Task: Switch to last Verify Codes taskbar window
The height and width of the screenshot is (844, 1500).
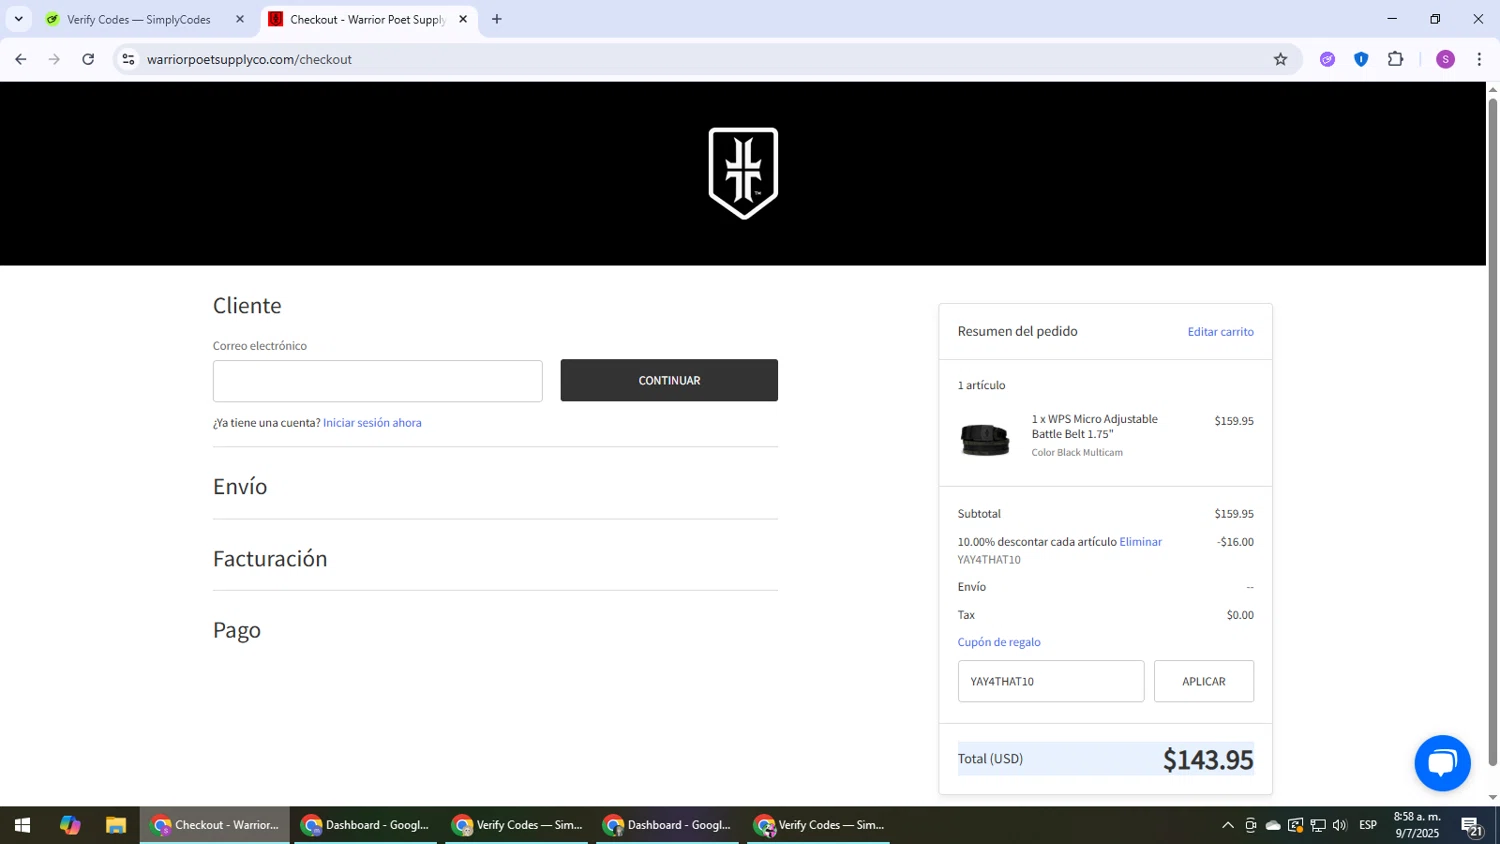Action: tap(819, 825)
